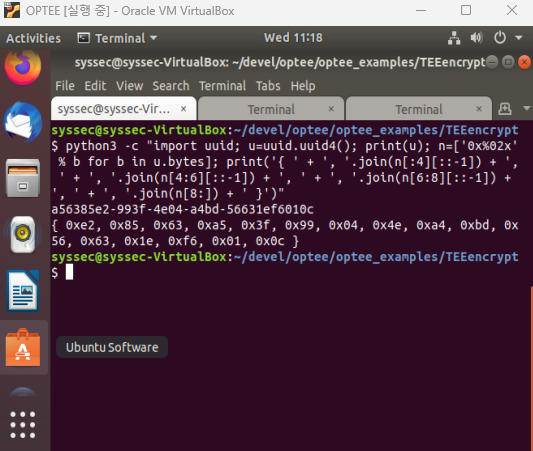
Task: Click the new tab icon button
Action: click(505, 109)
